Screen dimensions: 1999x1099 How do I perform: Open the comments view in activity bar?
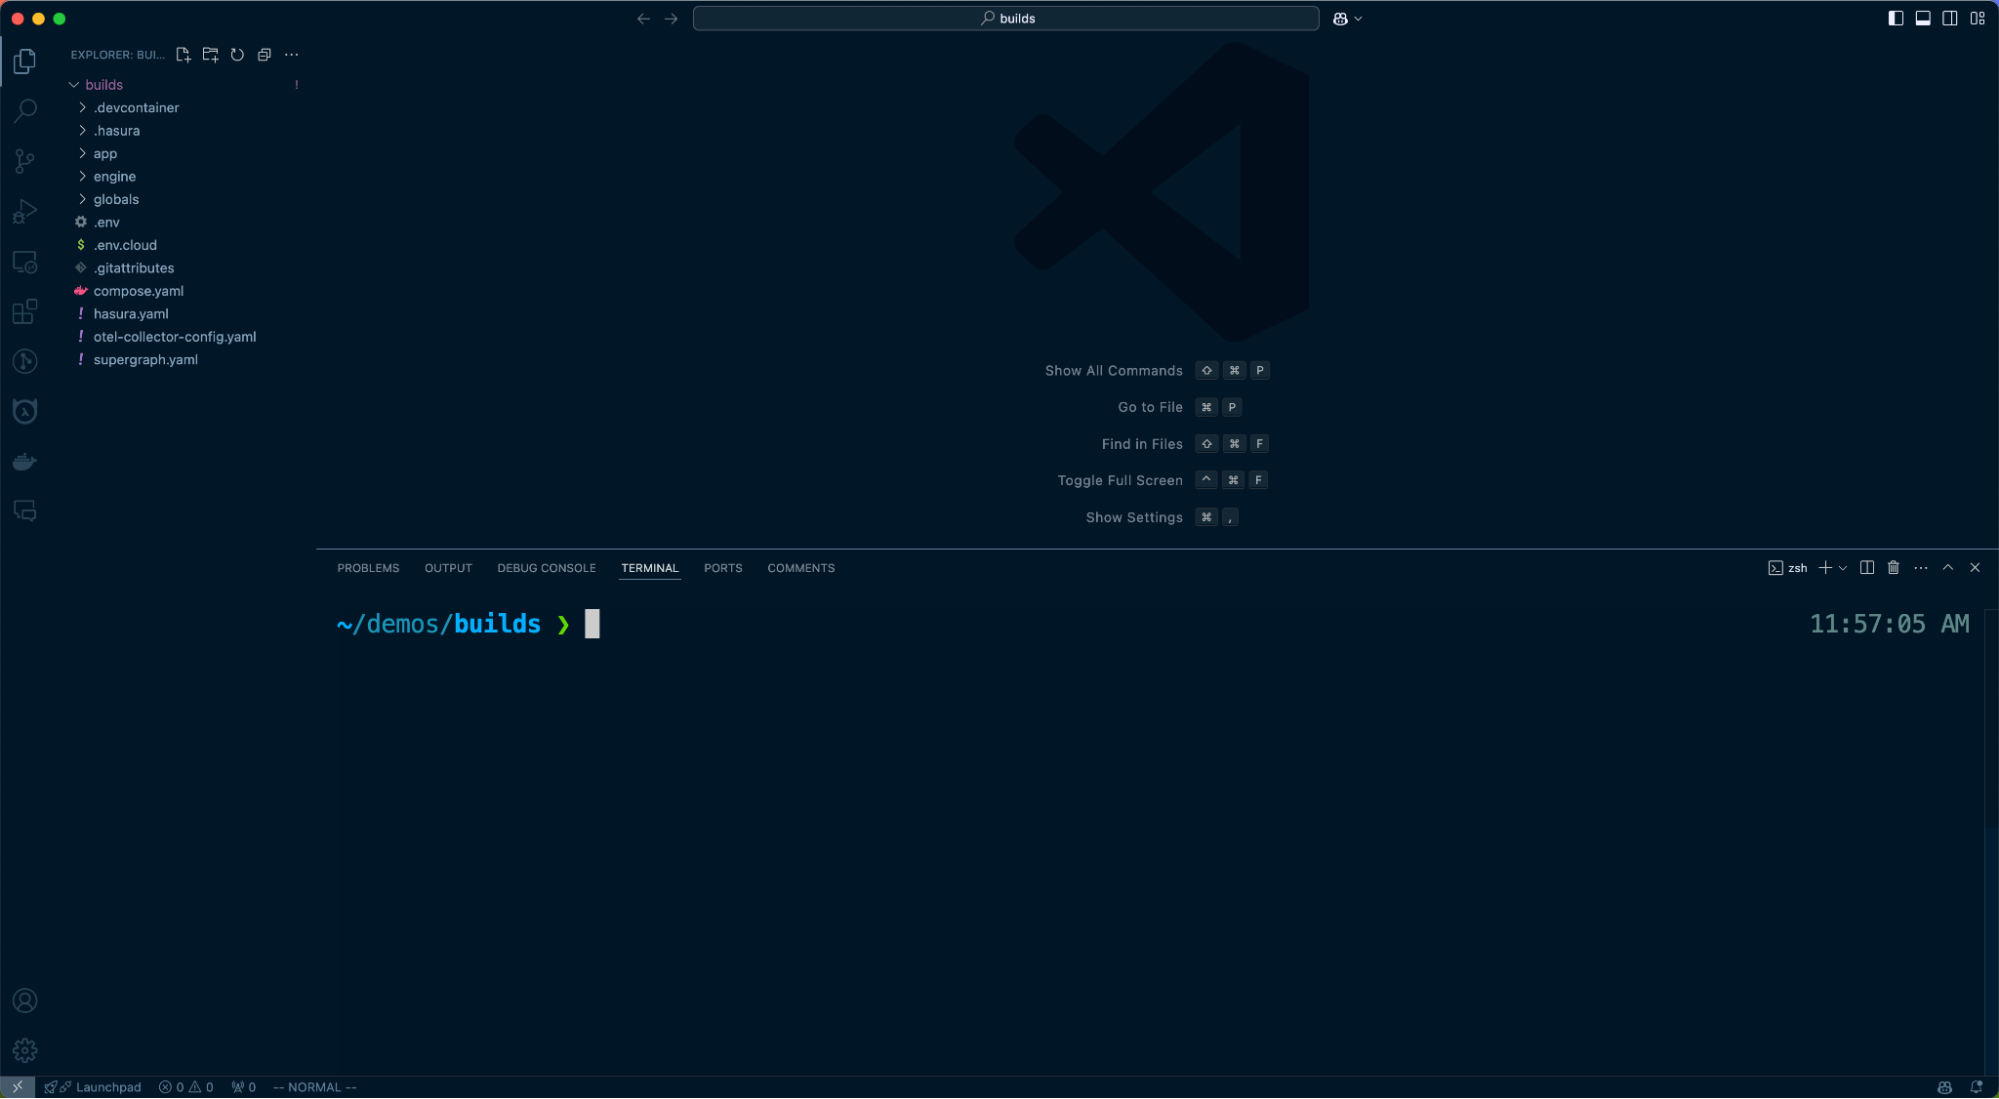point(25,511)
